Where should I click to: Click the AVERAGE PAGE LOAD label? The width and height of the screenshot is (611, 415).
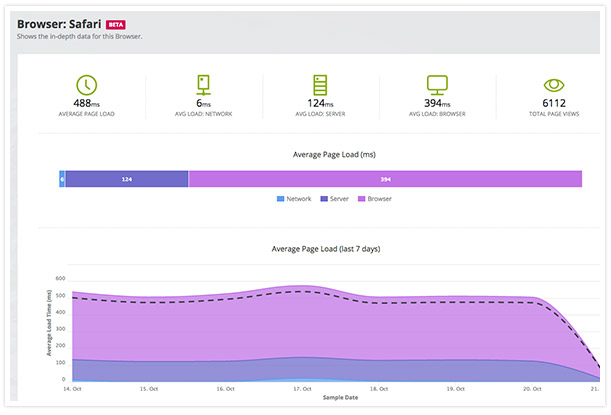(87, 114)
